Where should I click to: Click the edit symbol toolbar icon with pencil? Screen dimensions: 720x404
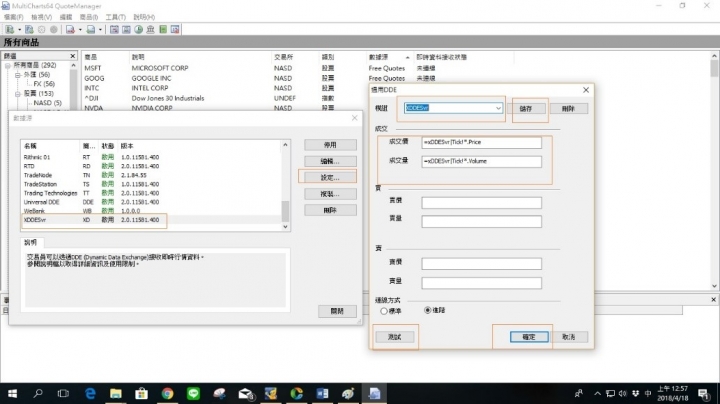click(29, 29)
